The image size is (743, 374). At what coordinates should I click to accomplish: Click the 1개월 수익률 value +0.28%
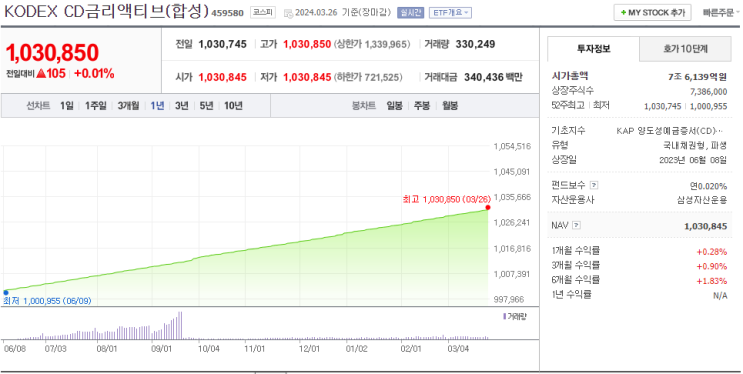[711, 252]
